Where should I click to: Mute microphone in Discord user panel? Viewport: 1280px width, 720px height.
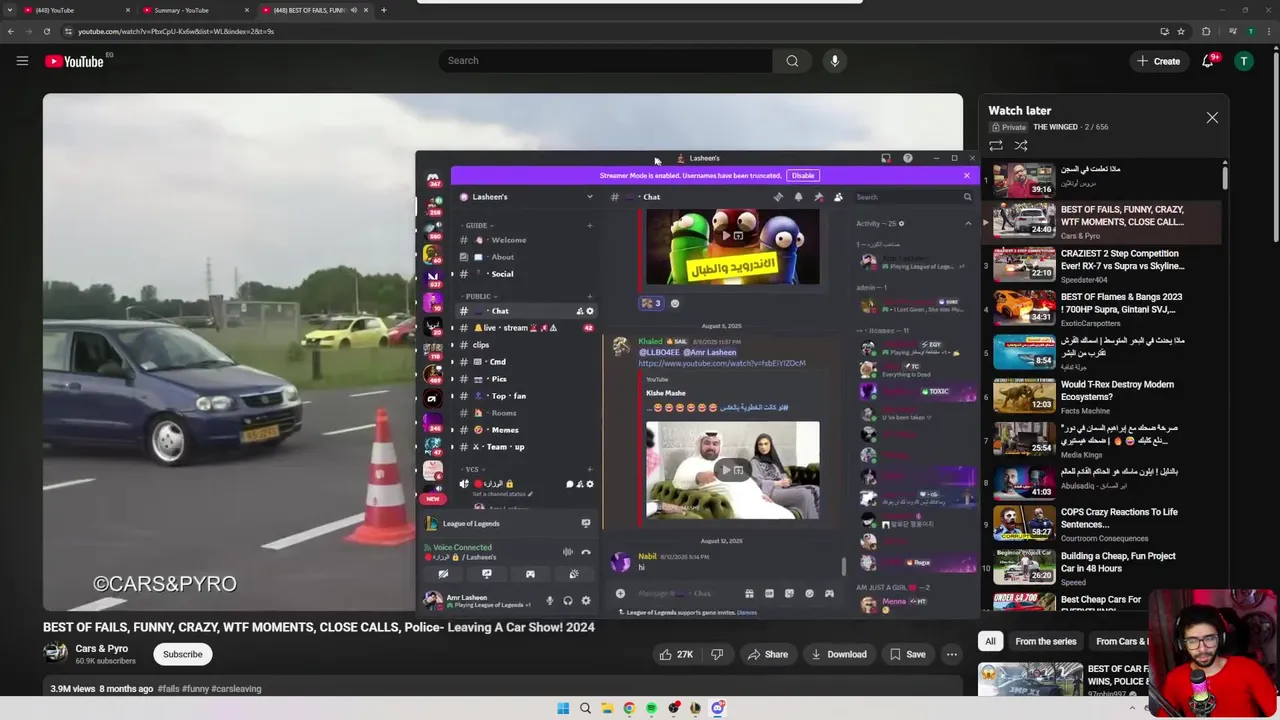(x=549, y=600)
